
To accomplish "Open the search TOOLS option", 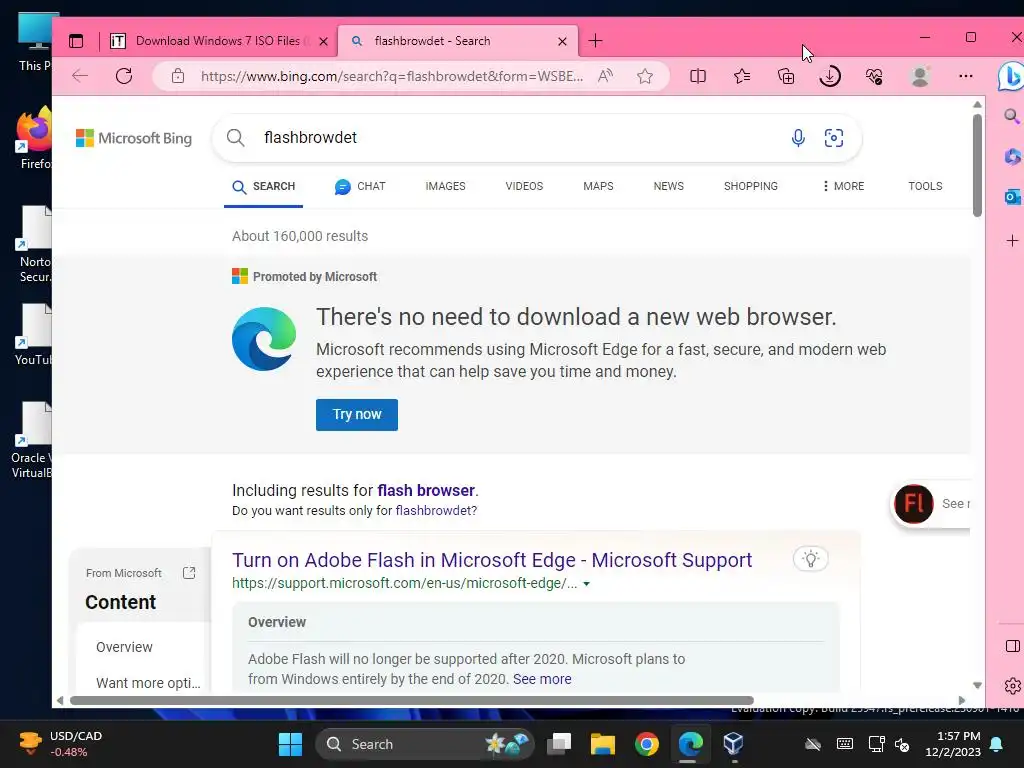I will tap(925, 186).
